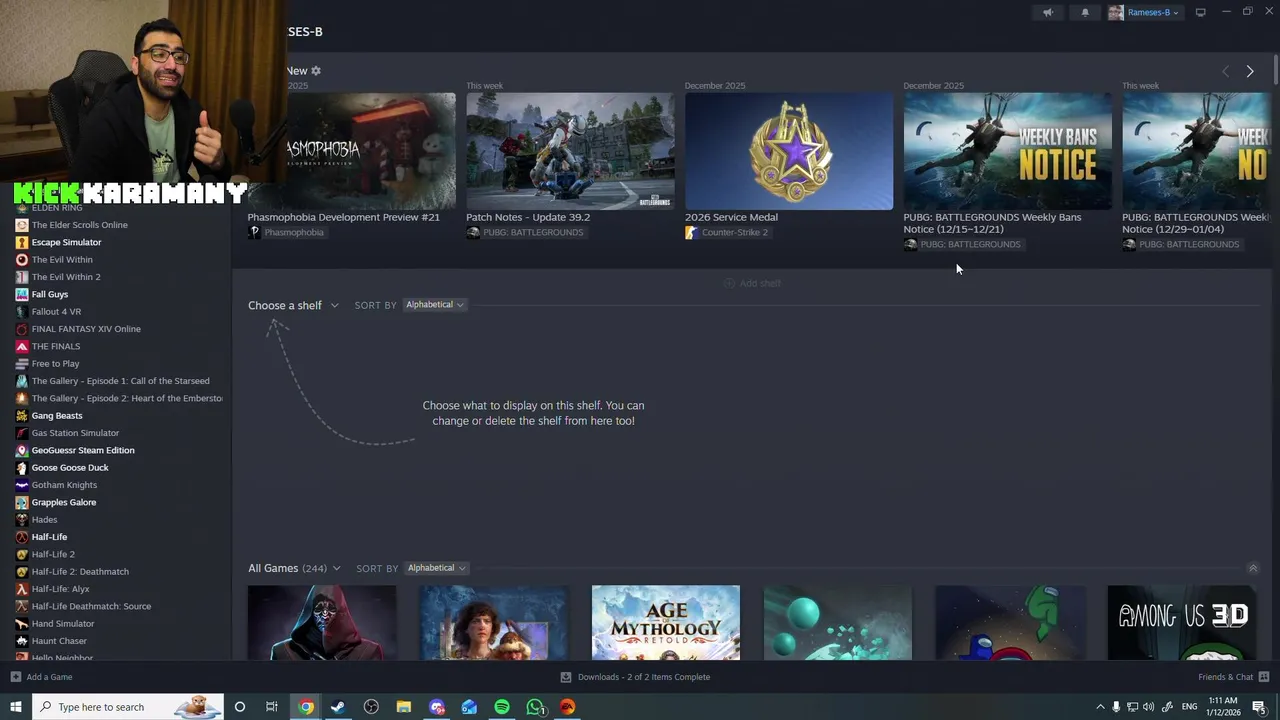Select FINAL FANTASY XIV Online in library
Viewport: 1280px width, 720px height.
click(86, 329)
